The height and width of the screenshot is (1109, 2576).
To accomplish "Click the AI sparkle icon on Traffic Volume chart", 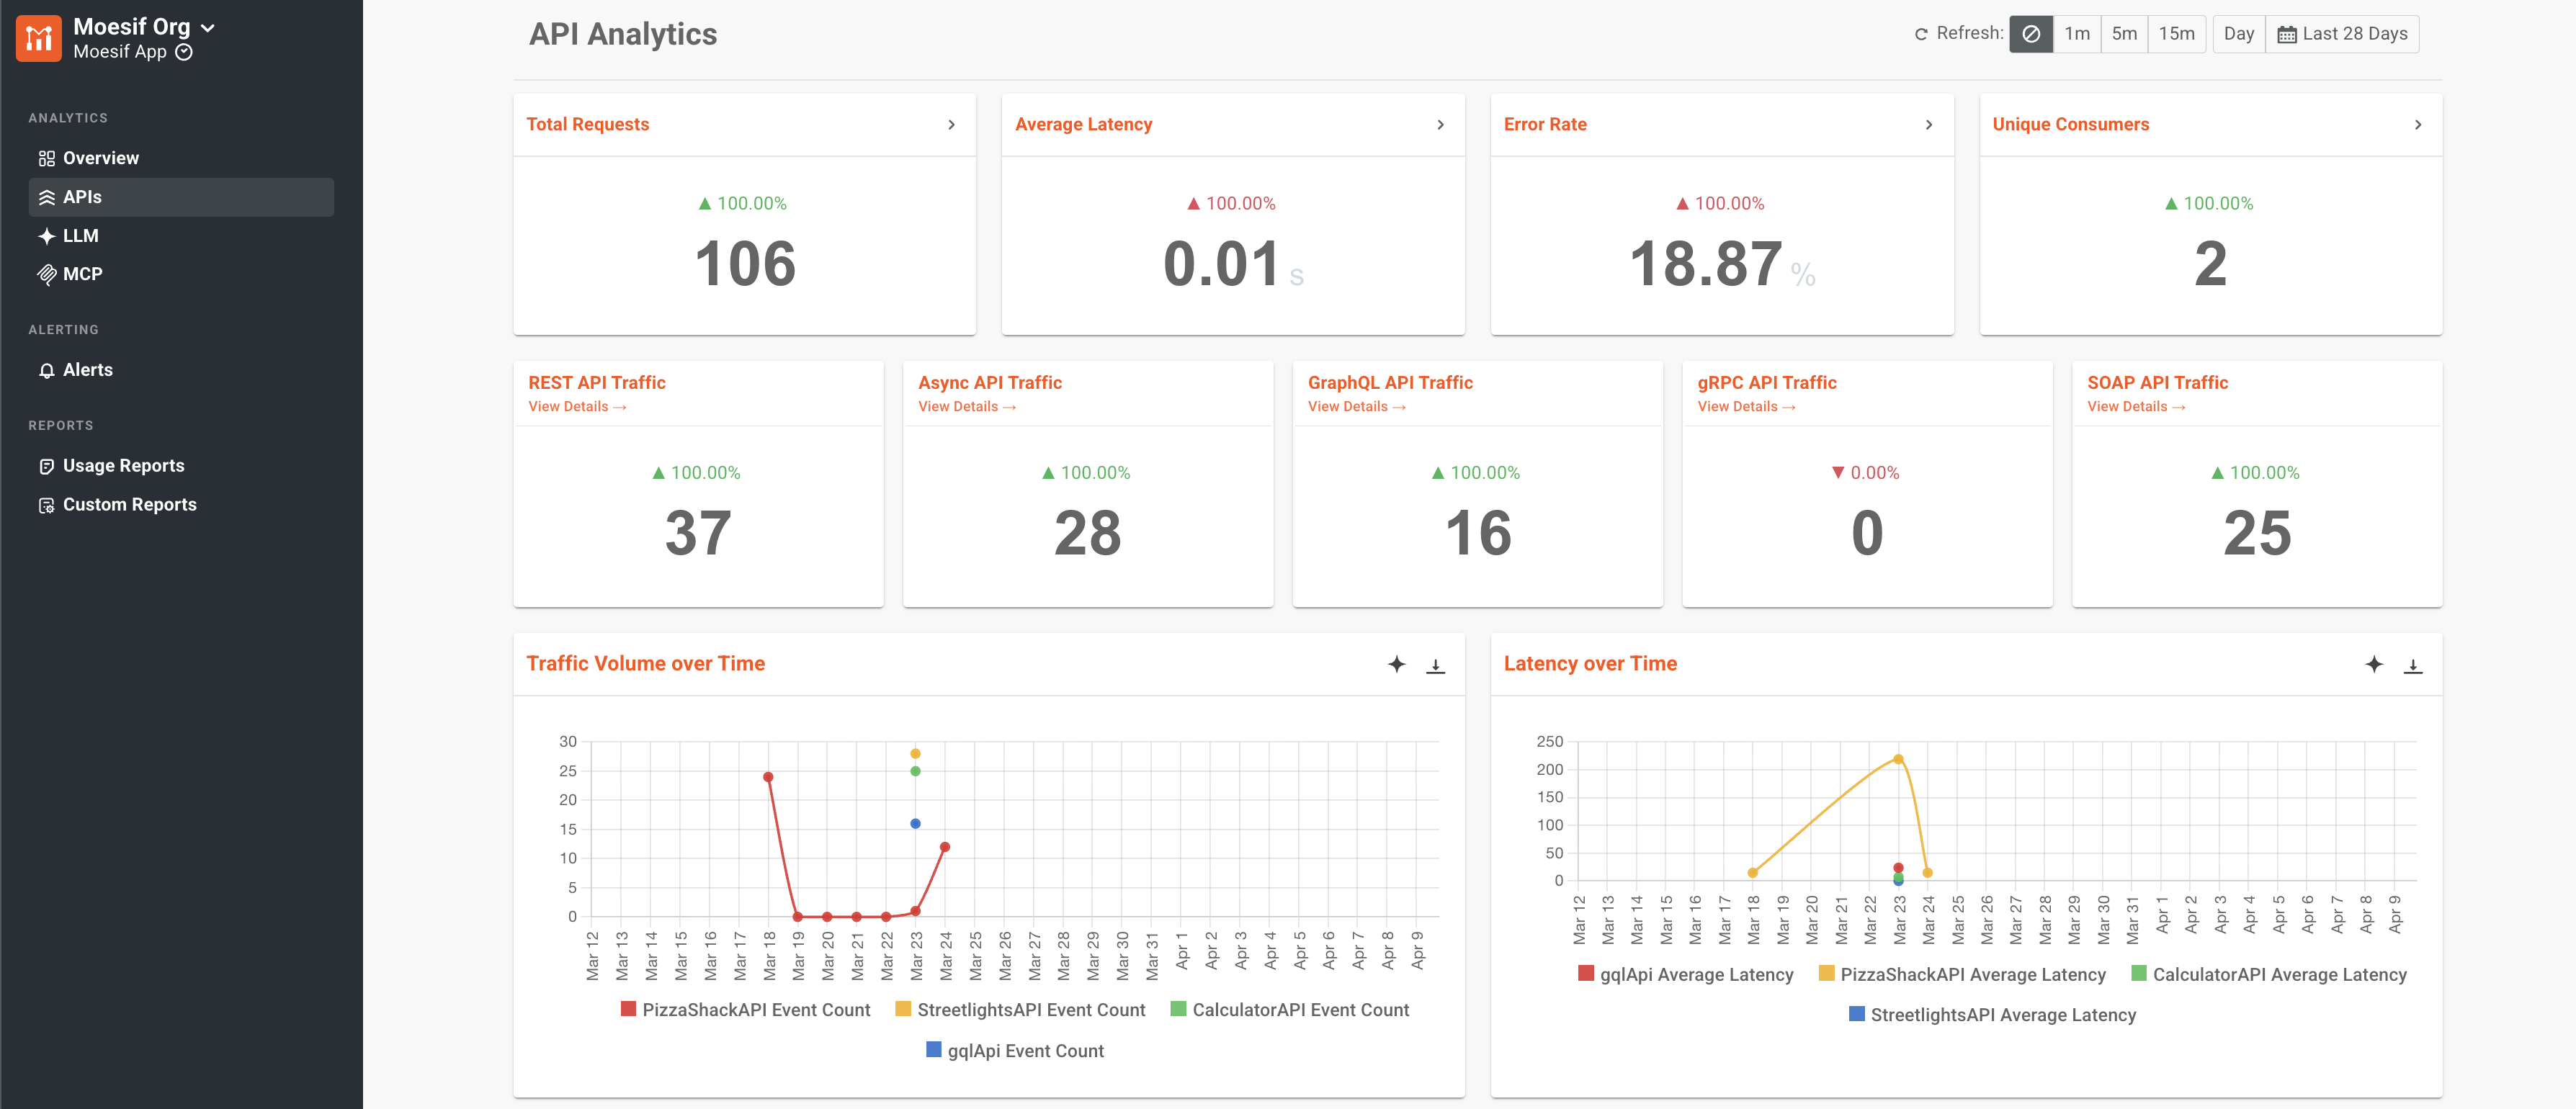I will (x=1397, y=664).
